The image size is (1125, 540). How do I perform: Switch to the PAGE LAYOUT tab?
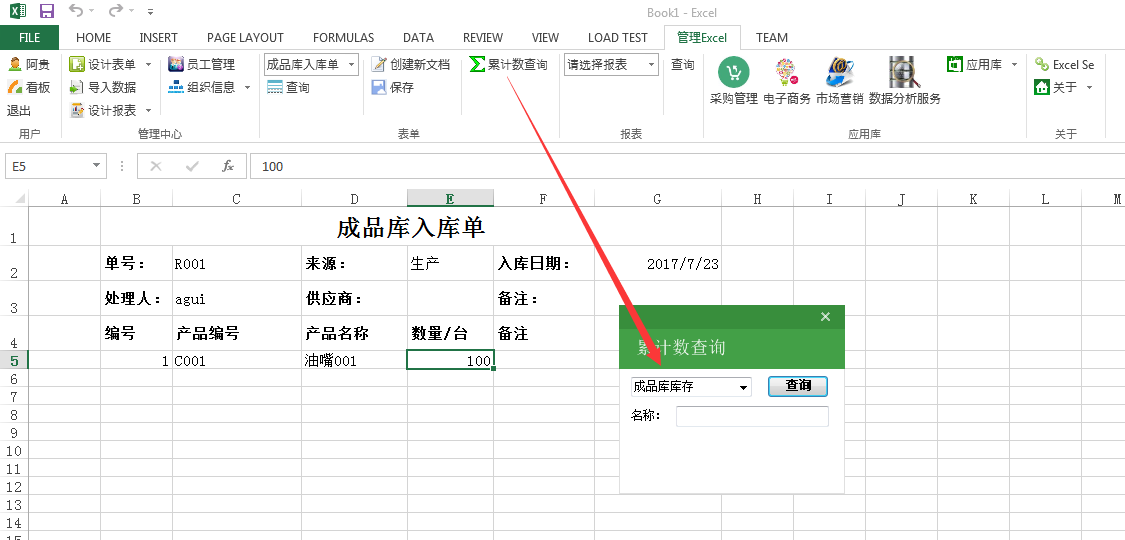(245, 37)
